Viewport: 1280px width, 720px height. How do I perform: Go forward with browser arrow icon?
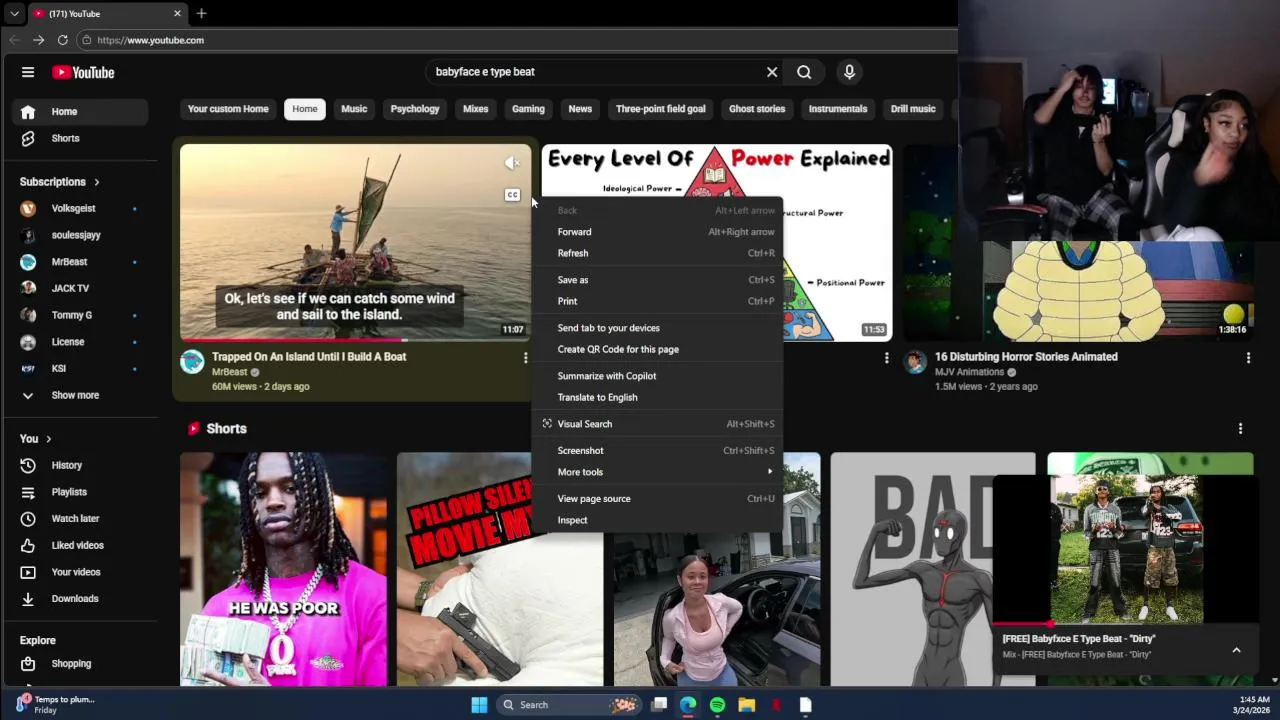click(38, 40)
